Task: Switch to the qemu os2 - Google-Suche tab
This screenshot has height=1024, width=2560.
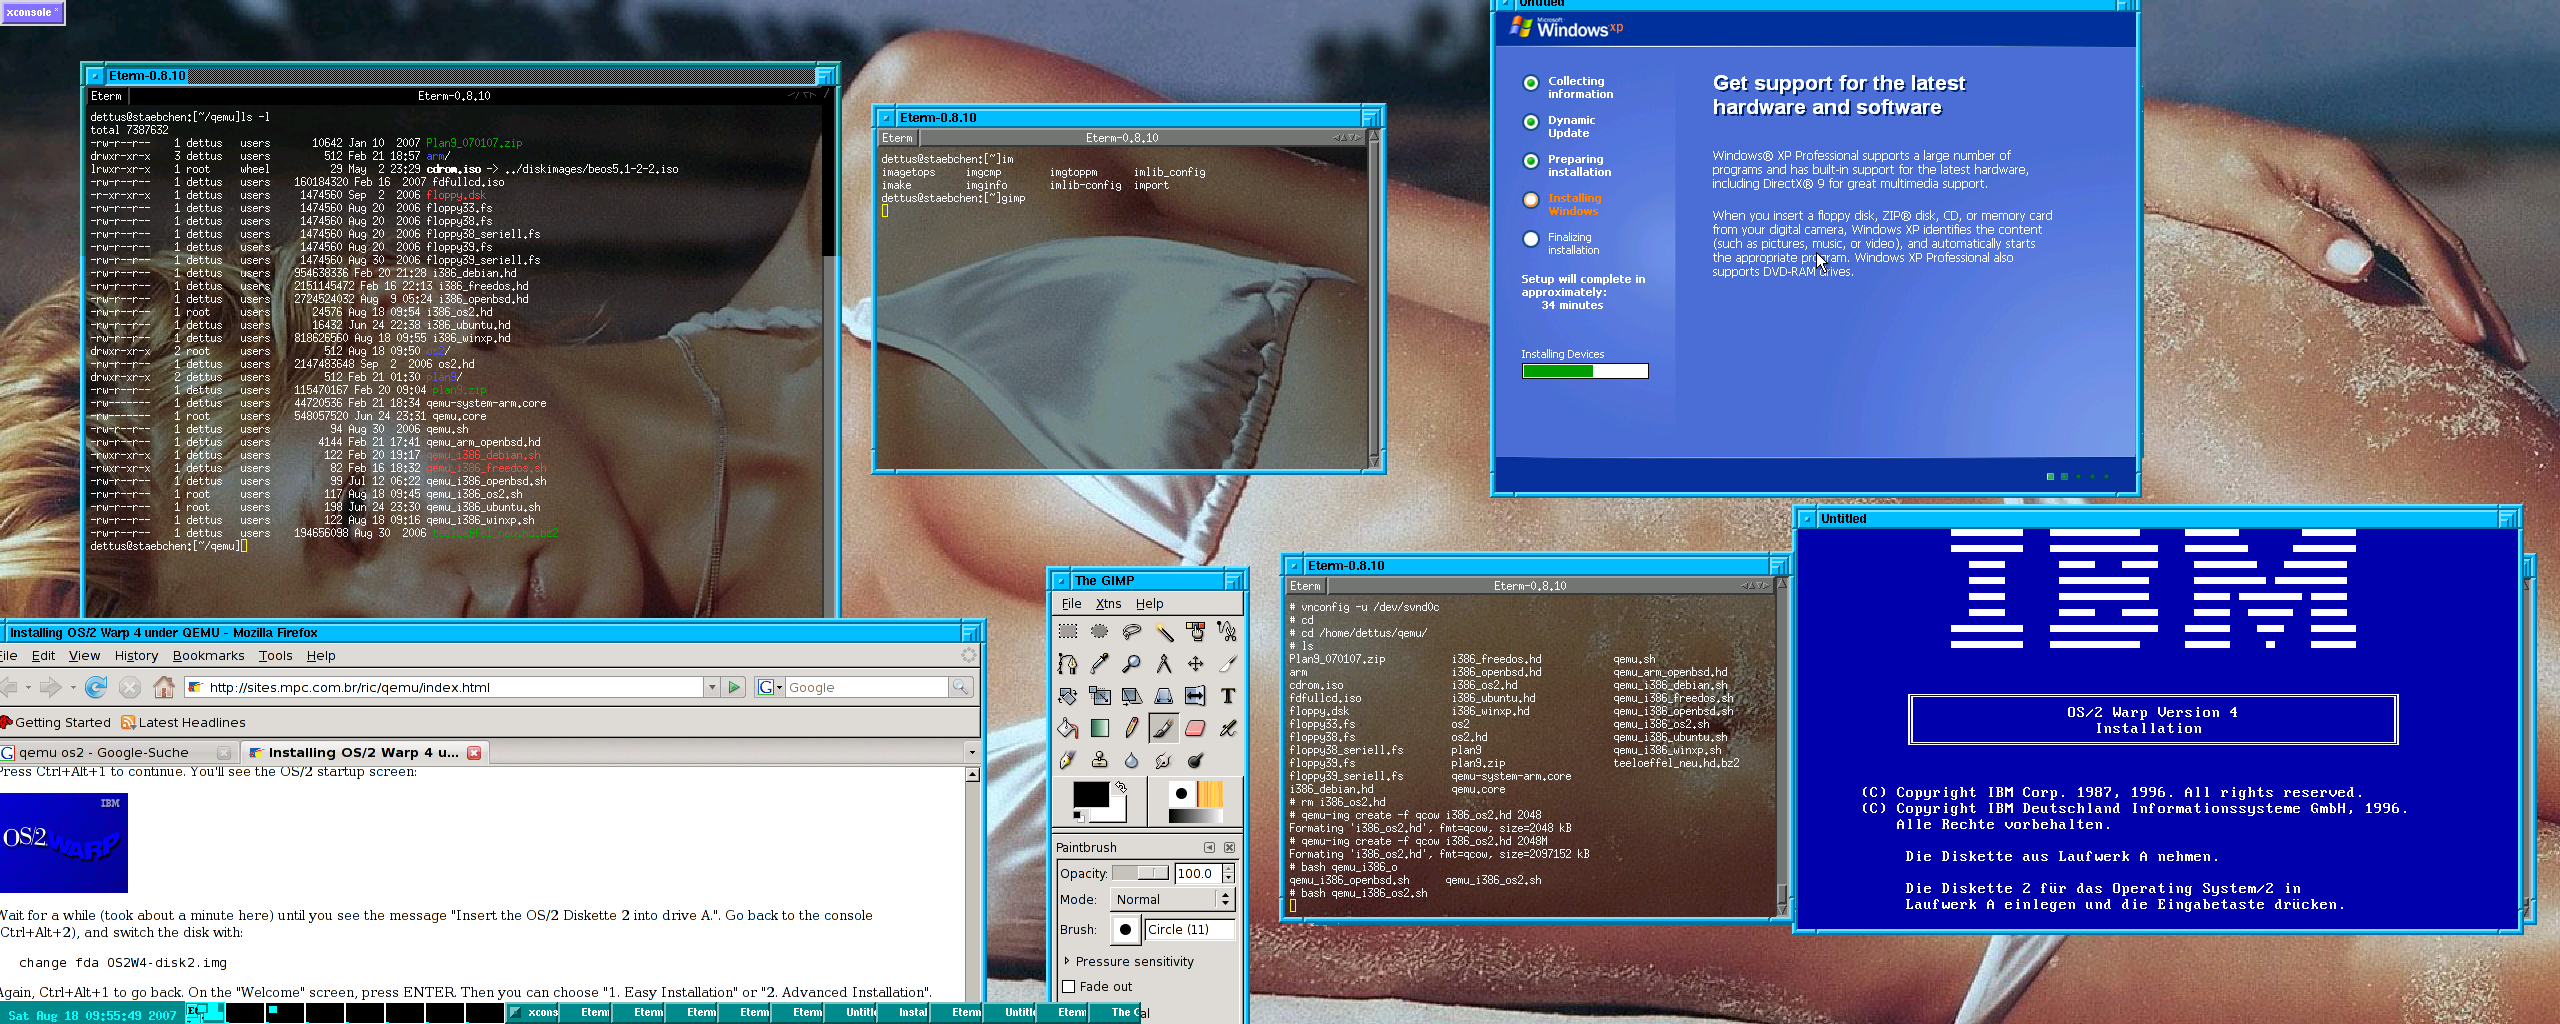Action: pos(118,752)
